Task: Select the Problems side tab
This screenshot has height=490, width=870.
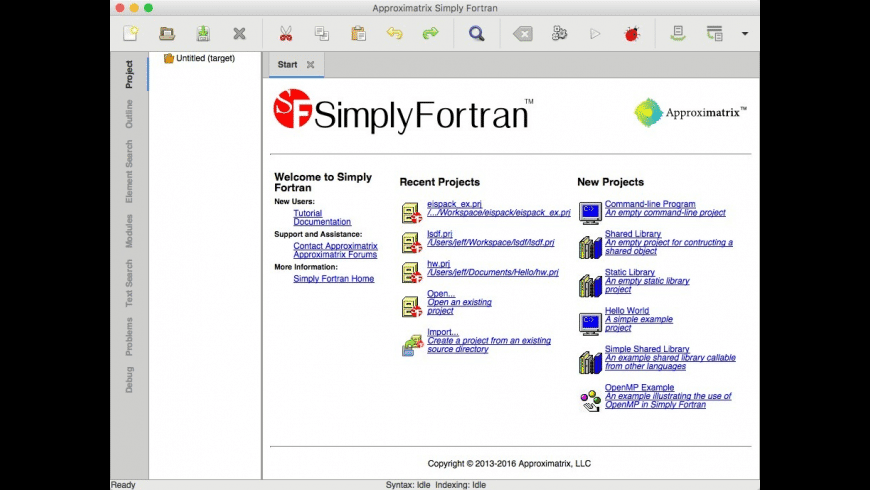Action: 129,336
